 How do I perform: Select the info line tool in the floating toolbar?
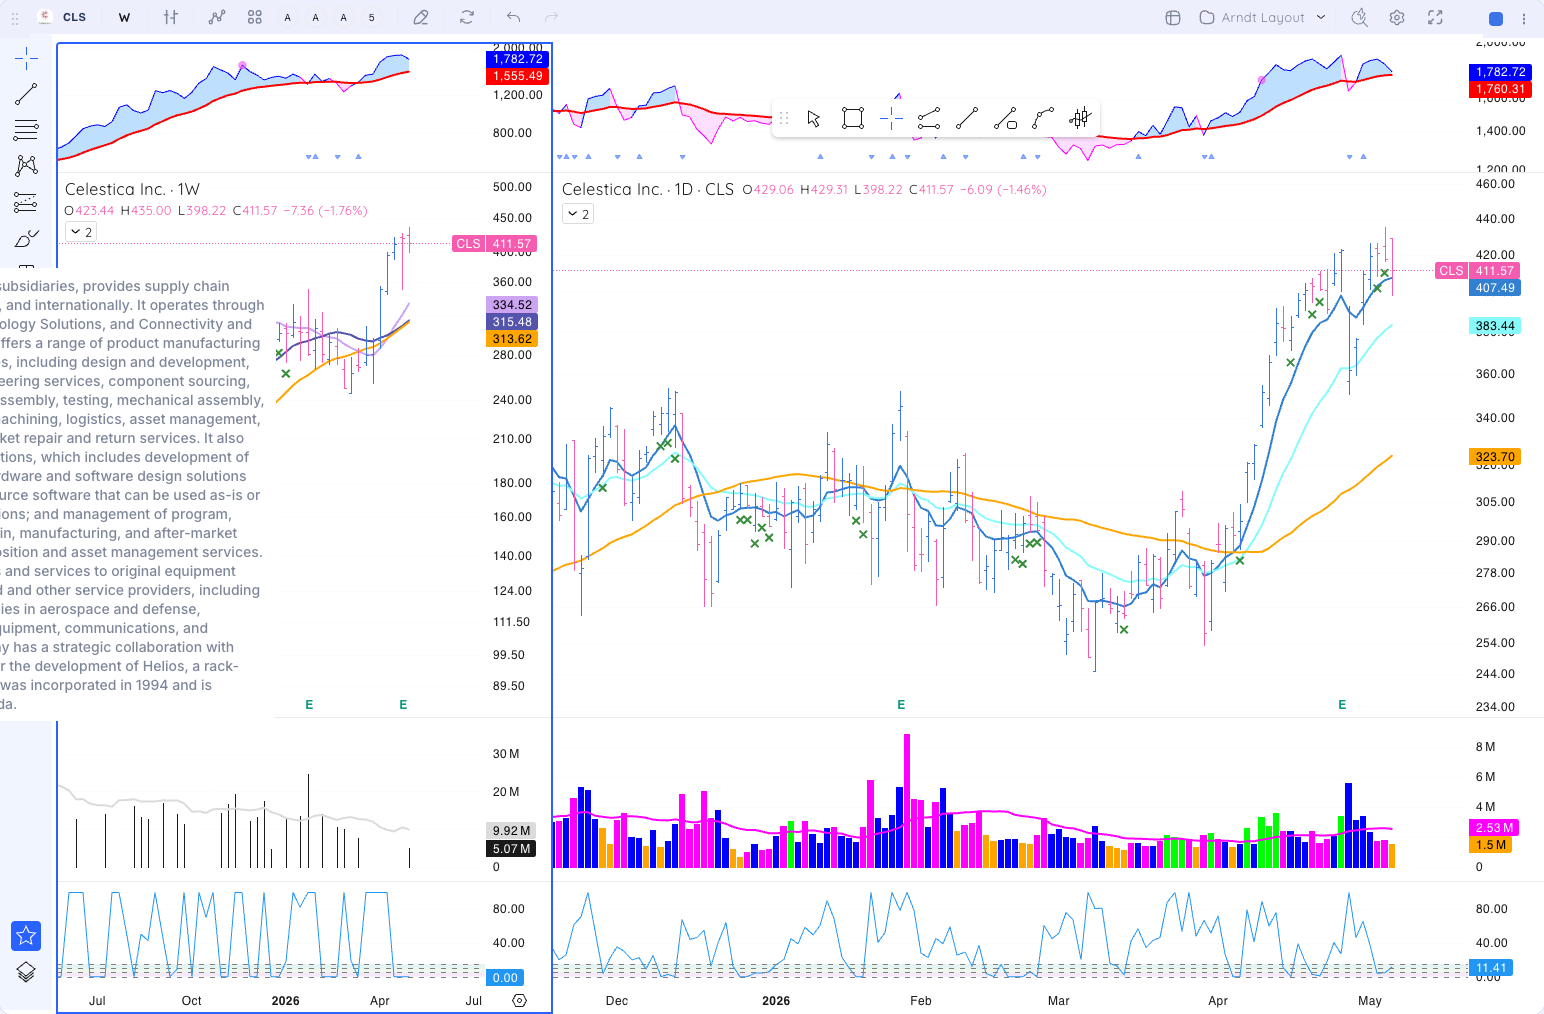tap(929, 119)
